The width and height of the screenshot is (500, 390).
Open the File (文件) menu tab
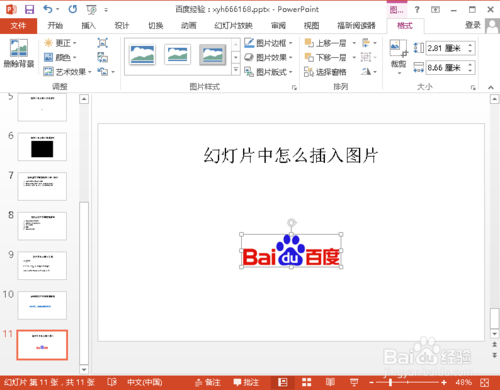pyautogui.click(x=18, y=25)
